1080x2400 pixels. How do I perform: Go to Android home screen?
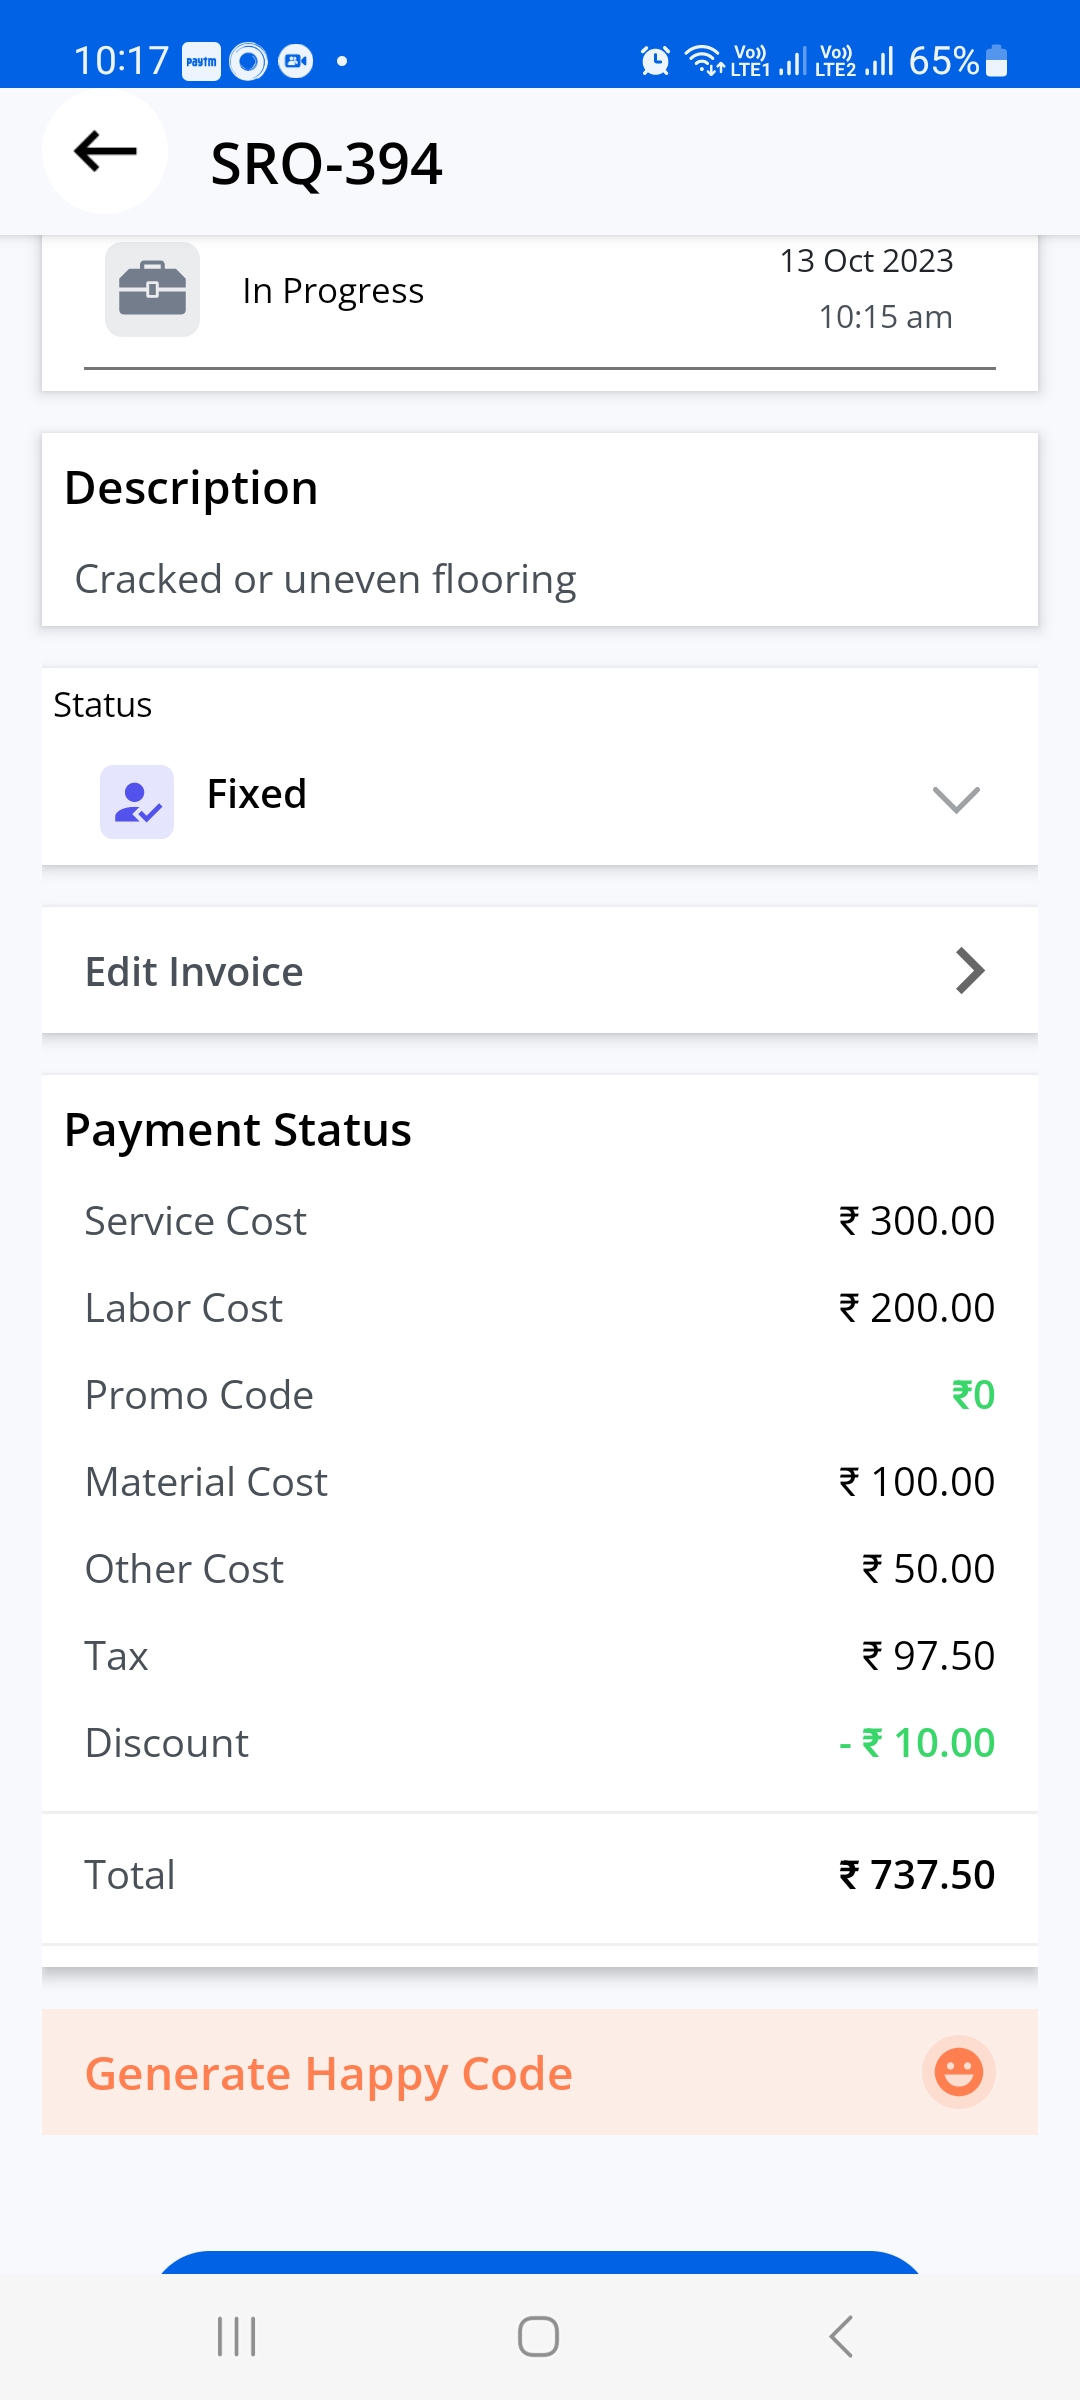tap(538, 2337)
